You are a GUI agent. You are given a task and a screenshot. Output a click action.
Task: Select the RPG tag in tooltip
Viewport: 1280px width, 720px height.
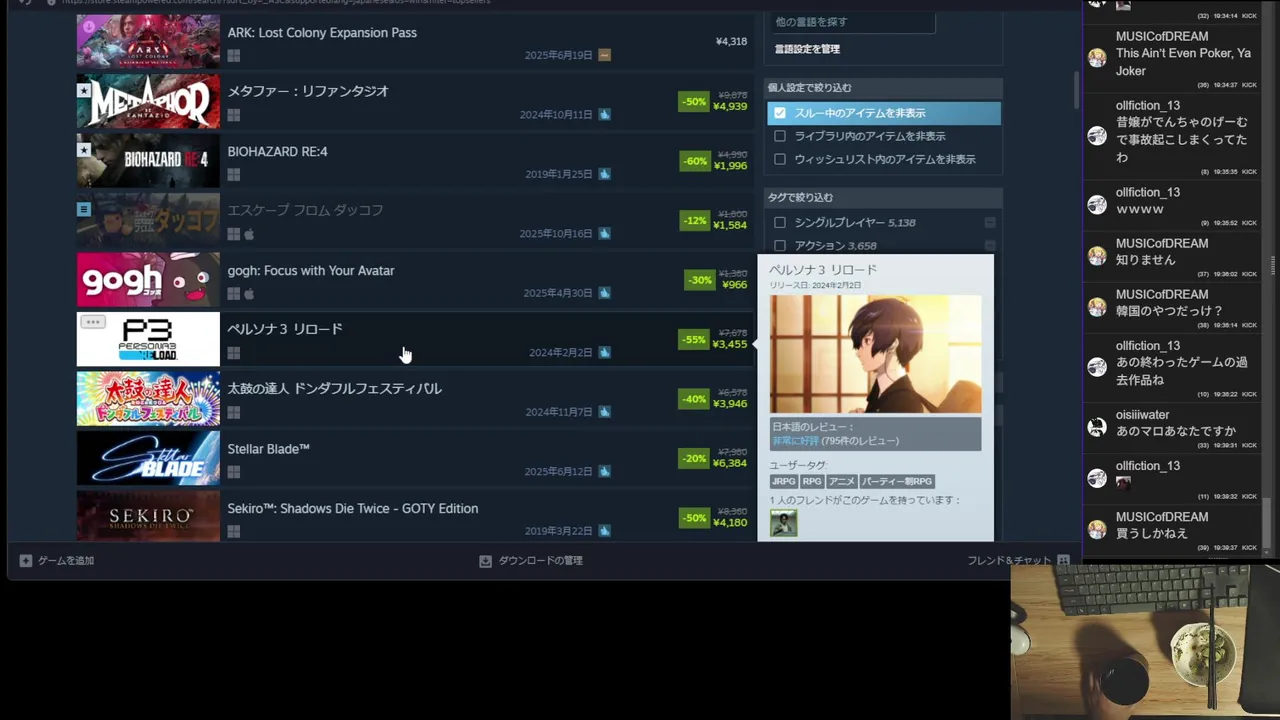pyautogui.click(x=812, y=481)
